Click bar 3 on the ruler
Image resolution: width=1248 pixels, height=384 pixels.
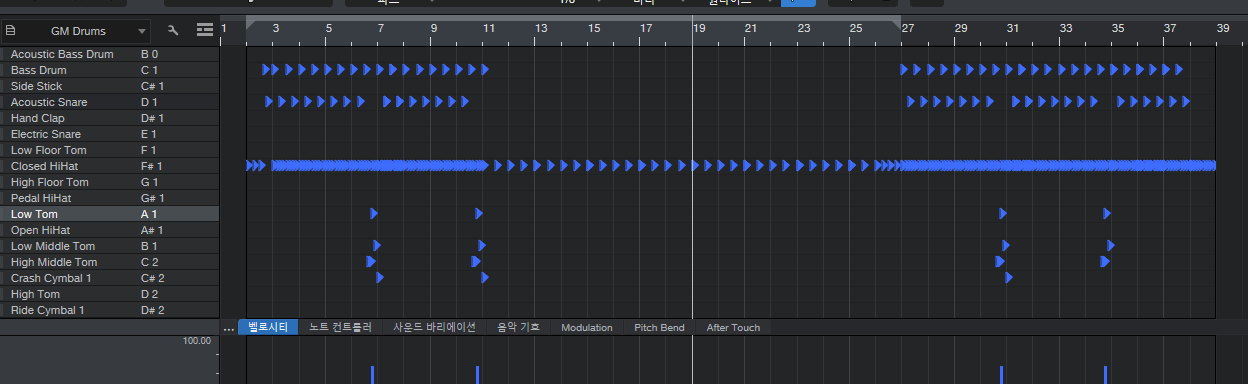[x=276, y=29]
